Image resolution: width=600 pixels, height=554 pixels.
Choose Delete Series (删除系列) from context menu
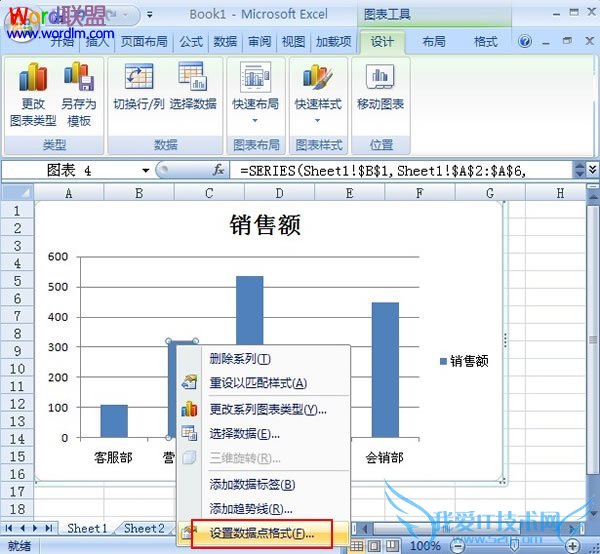[264, 359]
